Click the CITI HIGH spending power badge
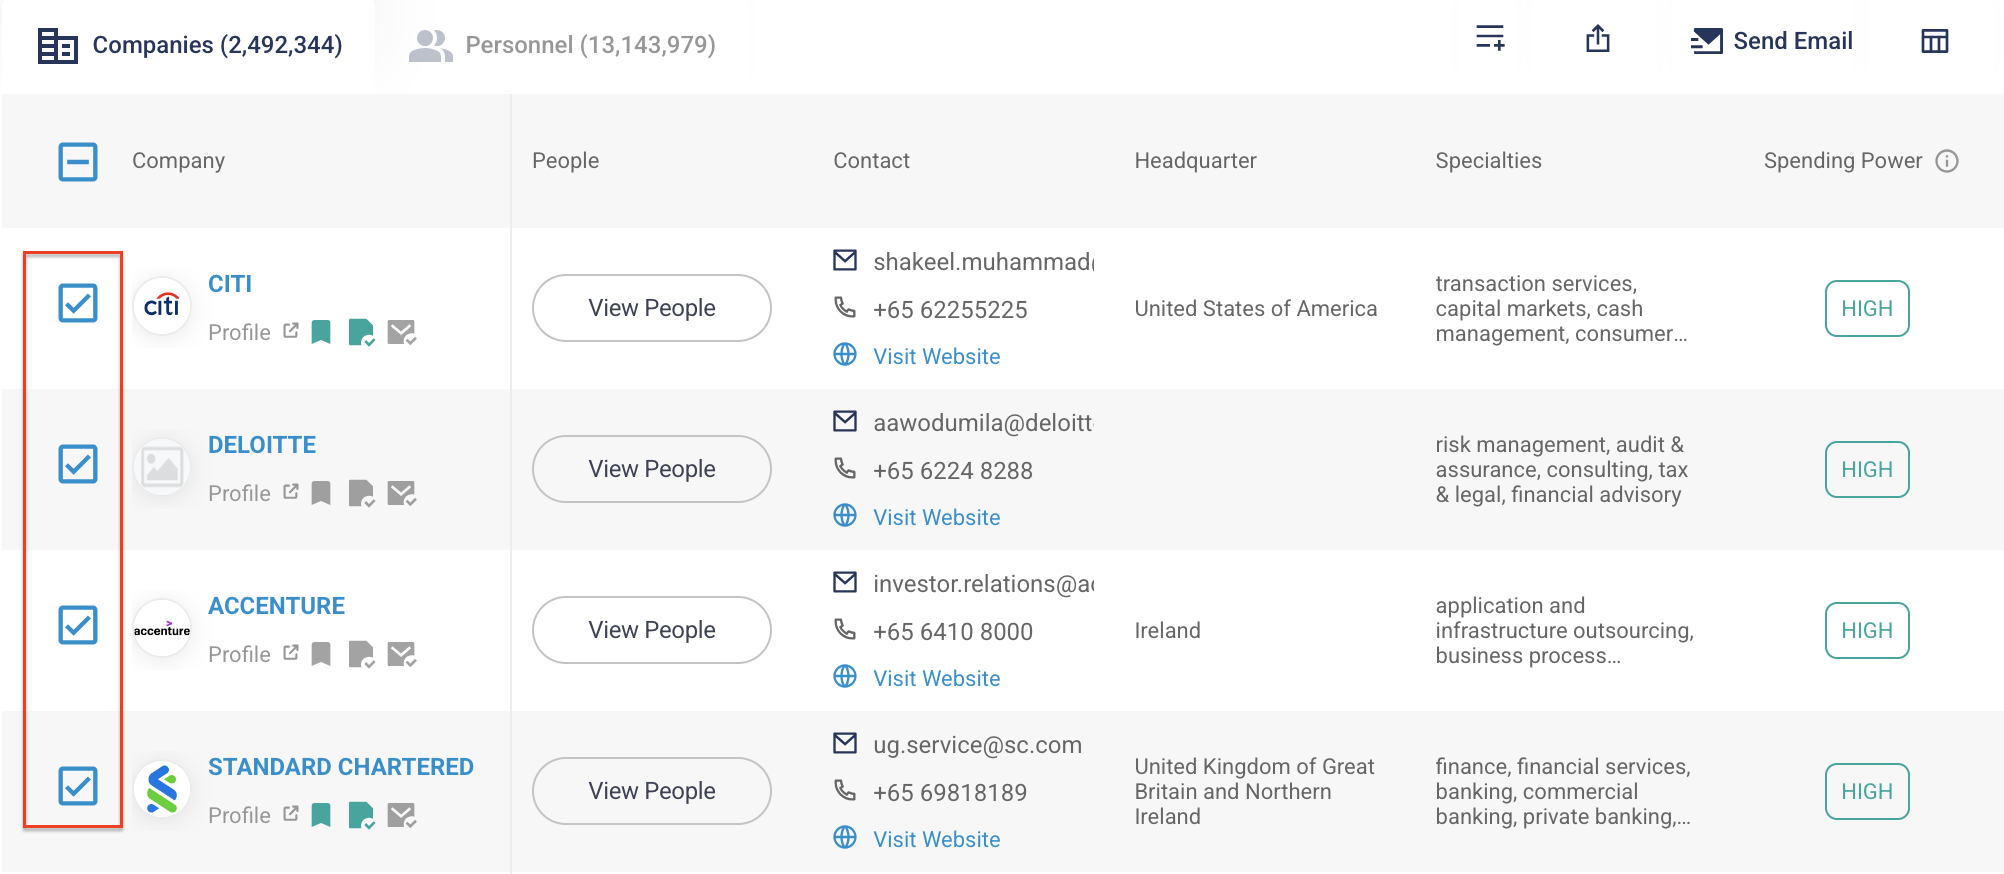This screenshot has height=874, width=2004. 1867,309
